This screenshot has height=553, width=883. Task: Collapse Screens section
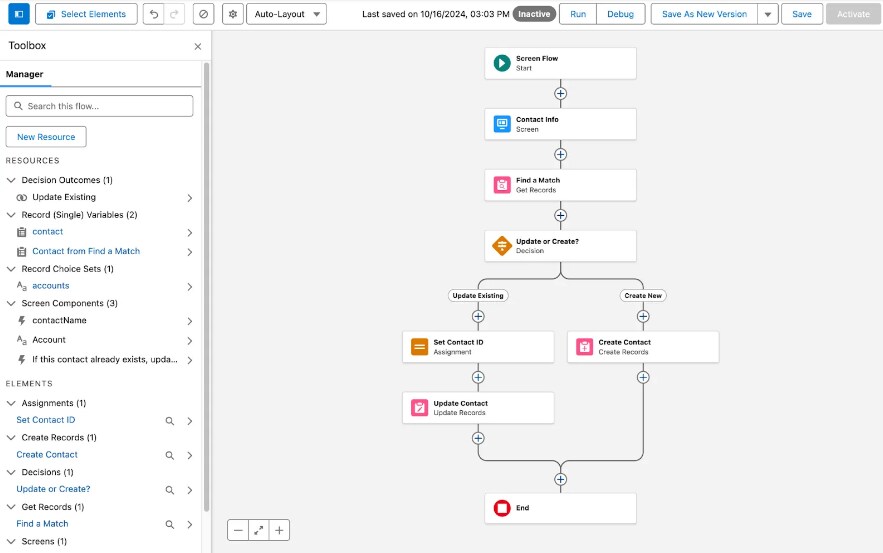[x=11, y=541]
